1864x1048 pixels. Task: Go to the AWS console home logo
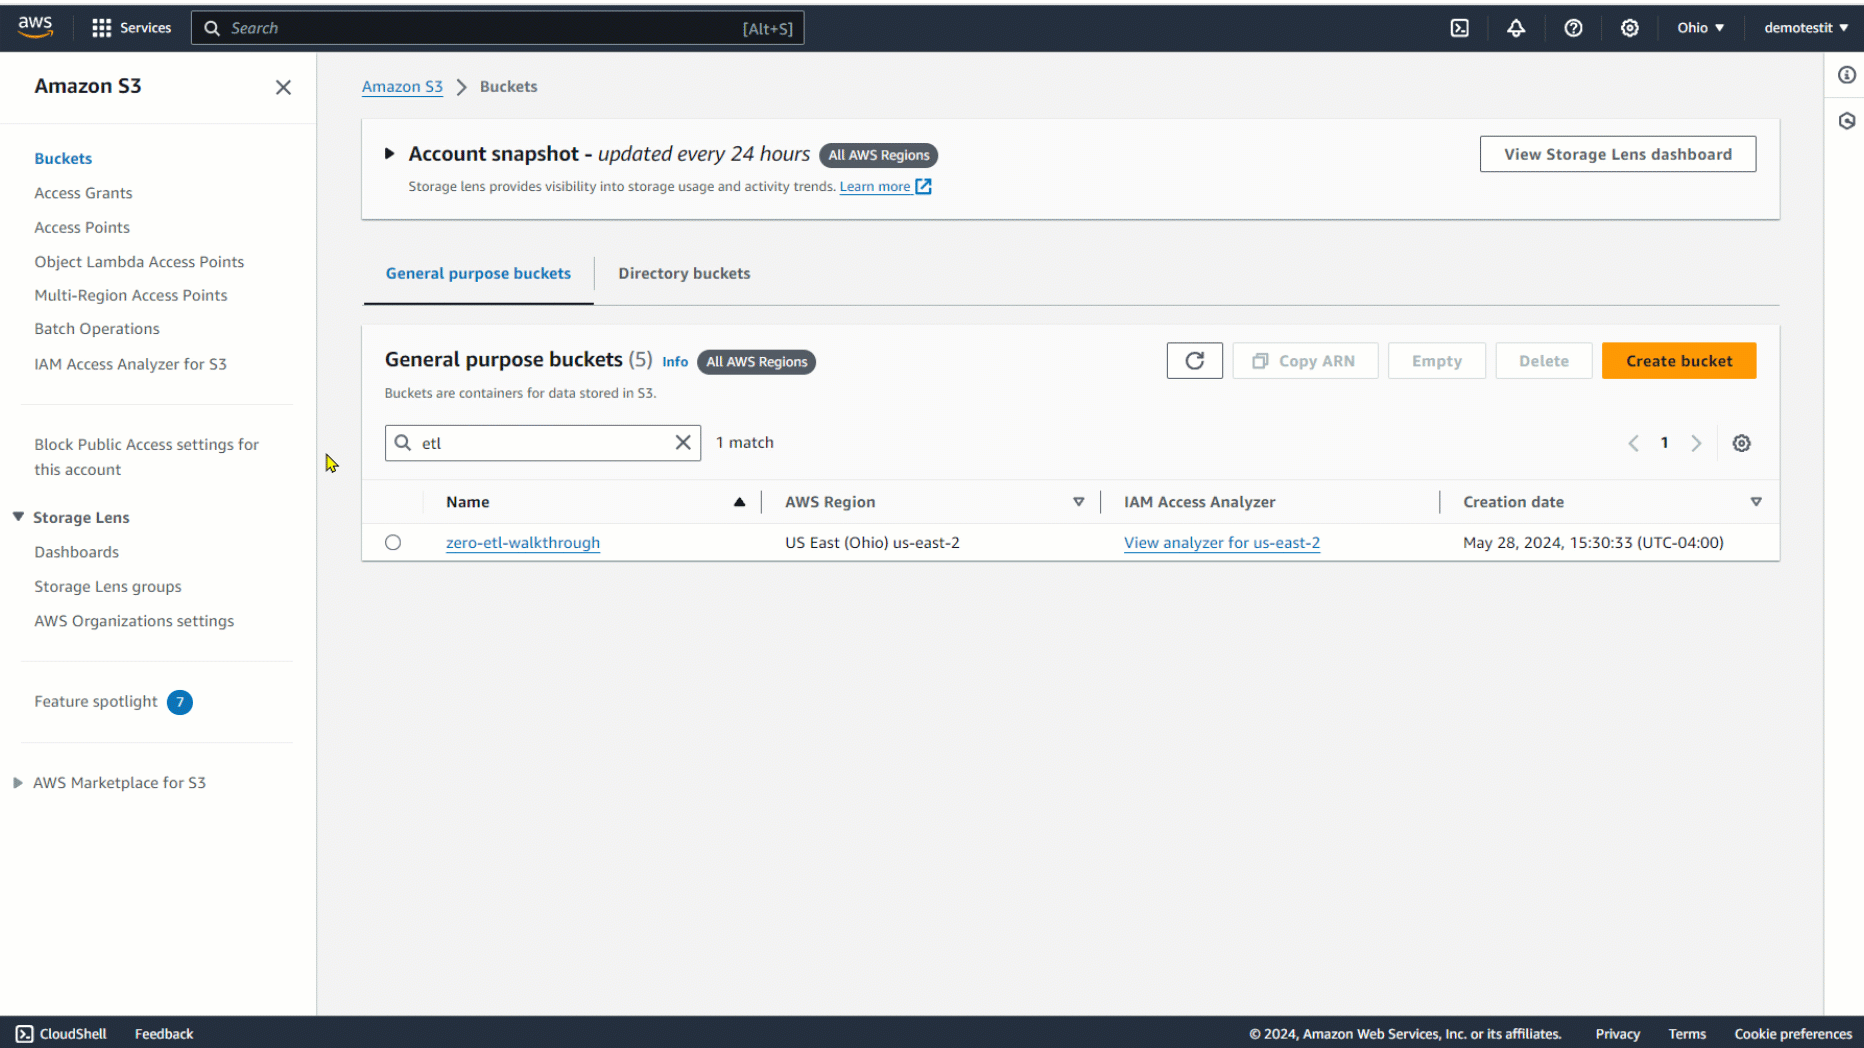click(35, 28)
